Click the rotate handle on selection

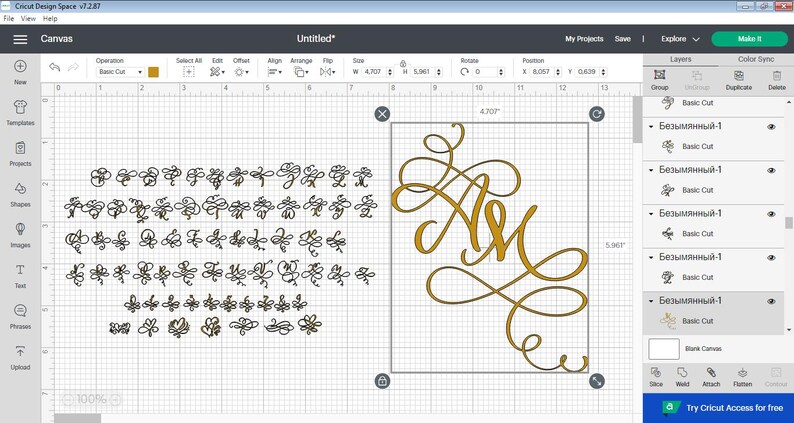tap(597, 114)
